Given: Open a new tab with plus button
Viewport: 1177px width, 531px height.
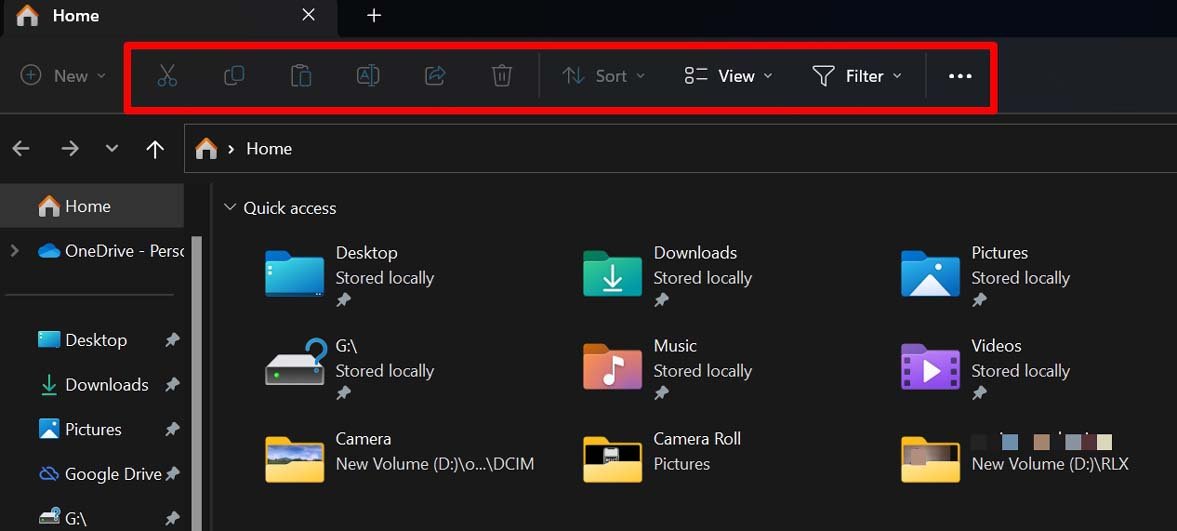Looking at the screenshot, I should click(374, 15).
